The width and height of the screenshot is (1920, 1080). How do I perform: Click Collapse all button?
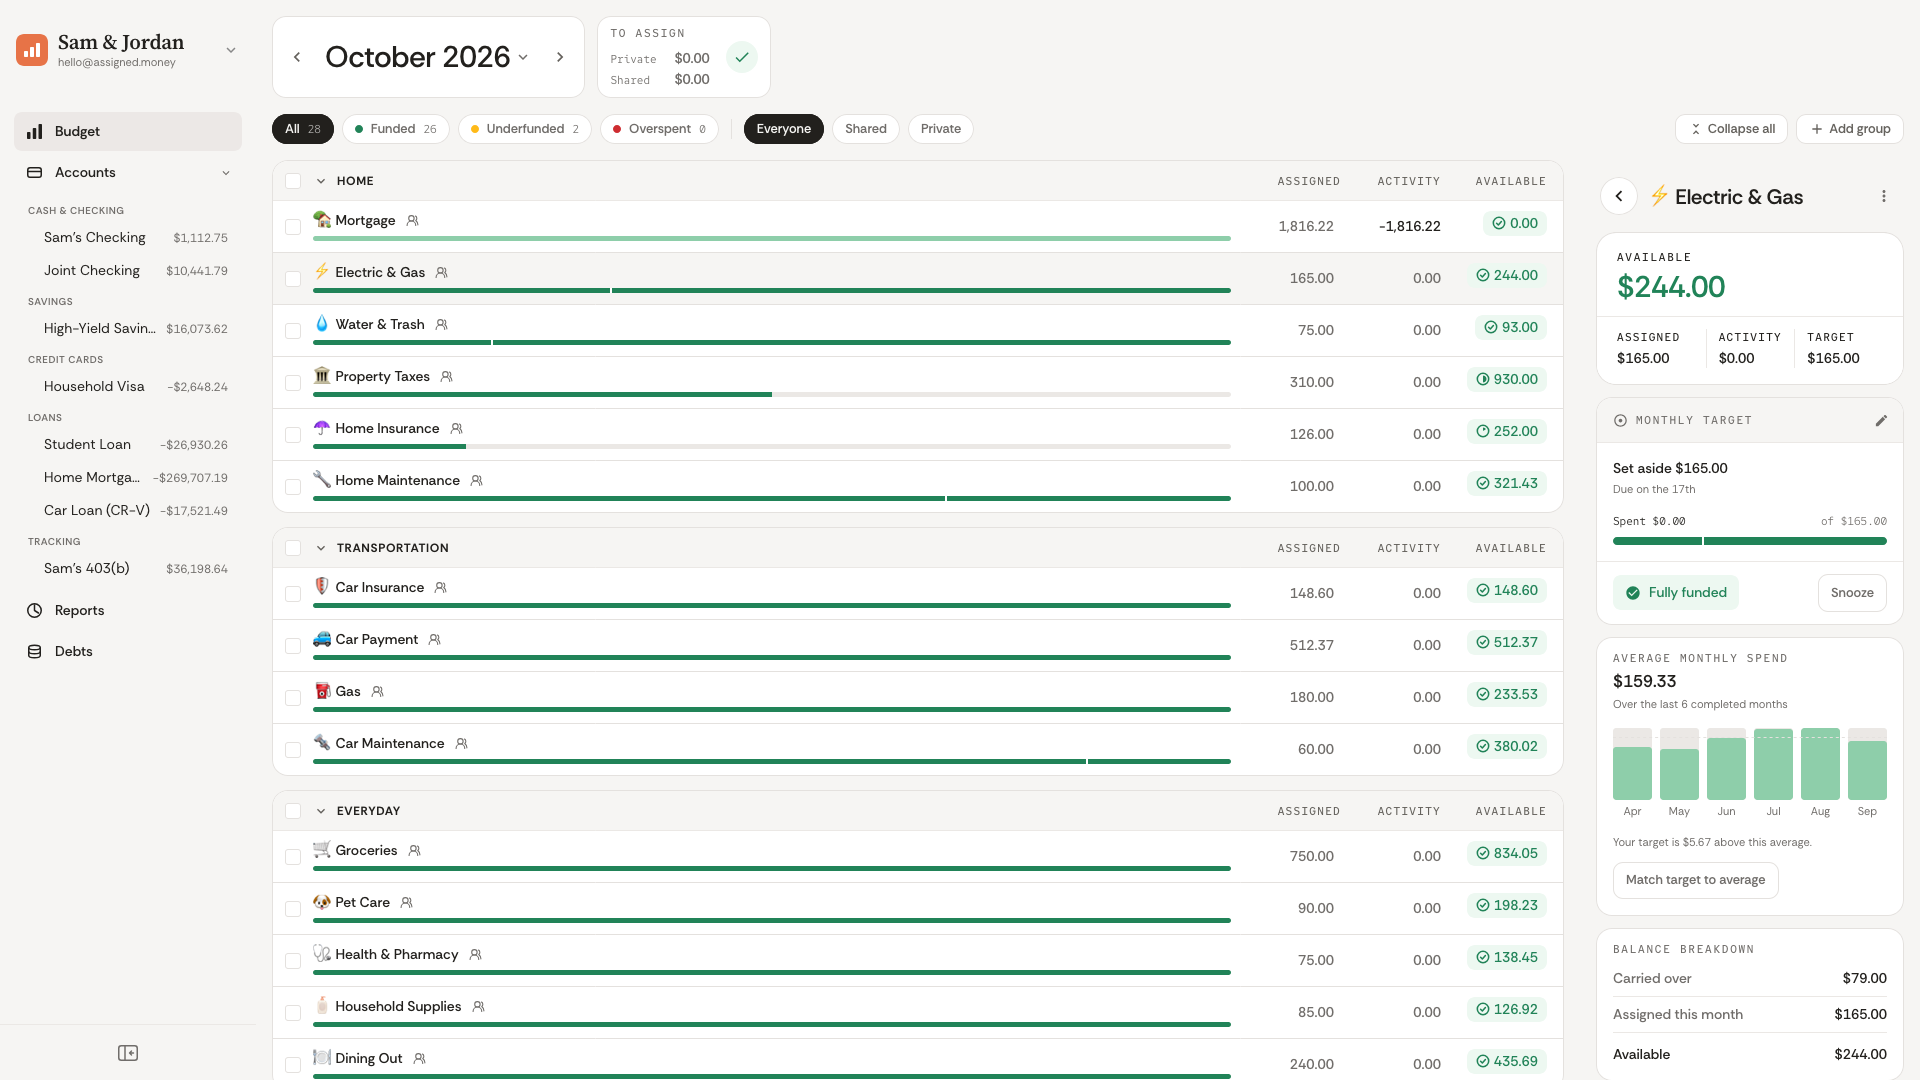click(x=1731, y=129)
